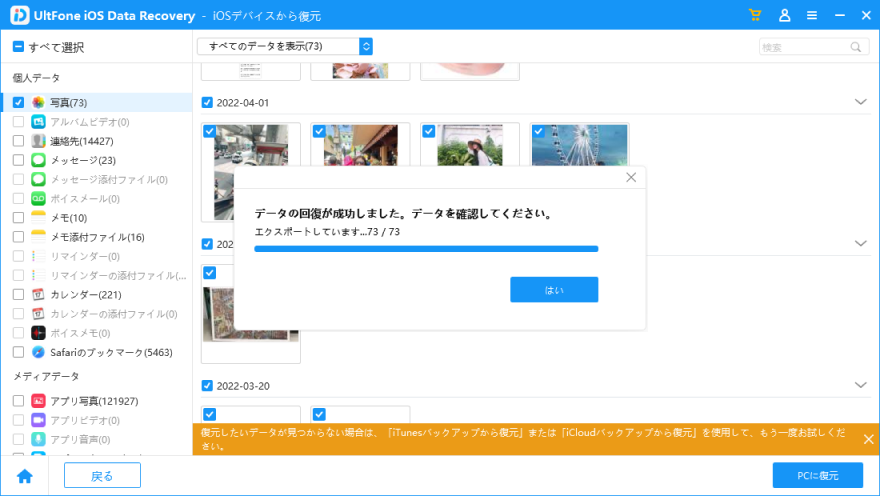Uncheck the Photos (73) checkbox
The image size is (880, 496).
pyautogui.click(x=19, y=102)
